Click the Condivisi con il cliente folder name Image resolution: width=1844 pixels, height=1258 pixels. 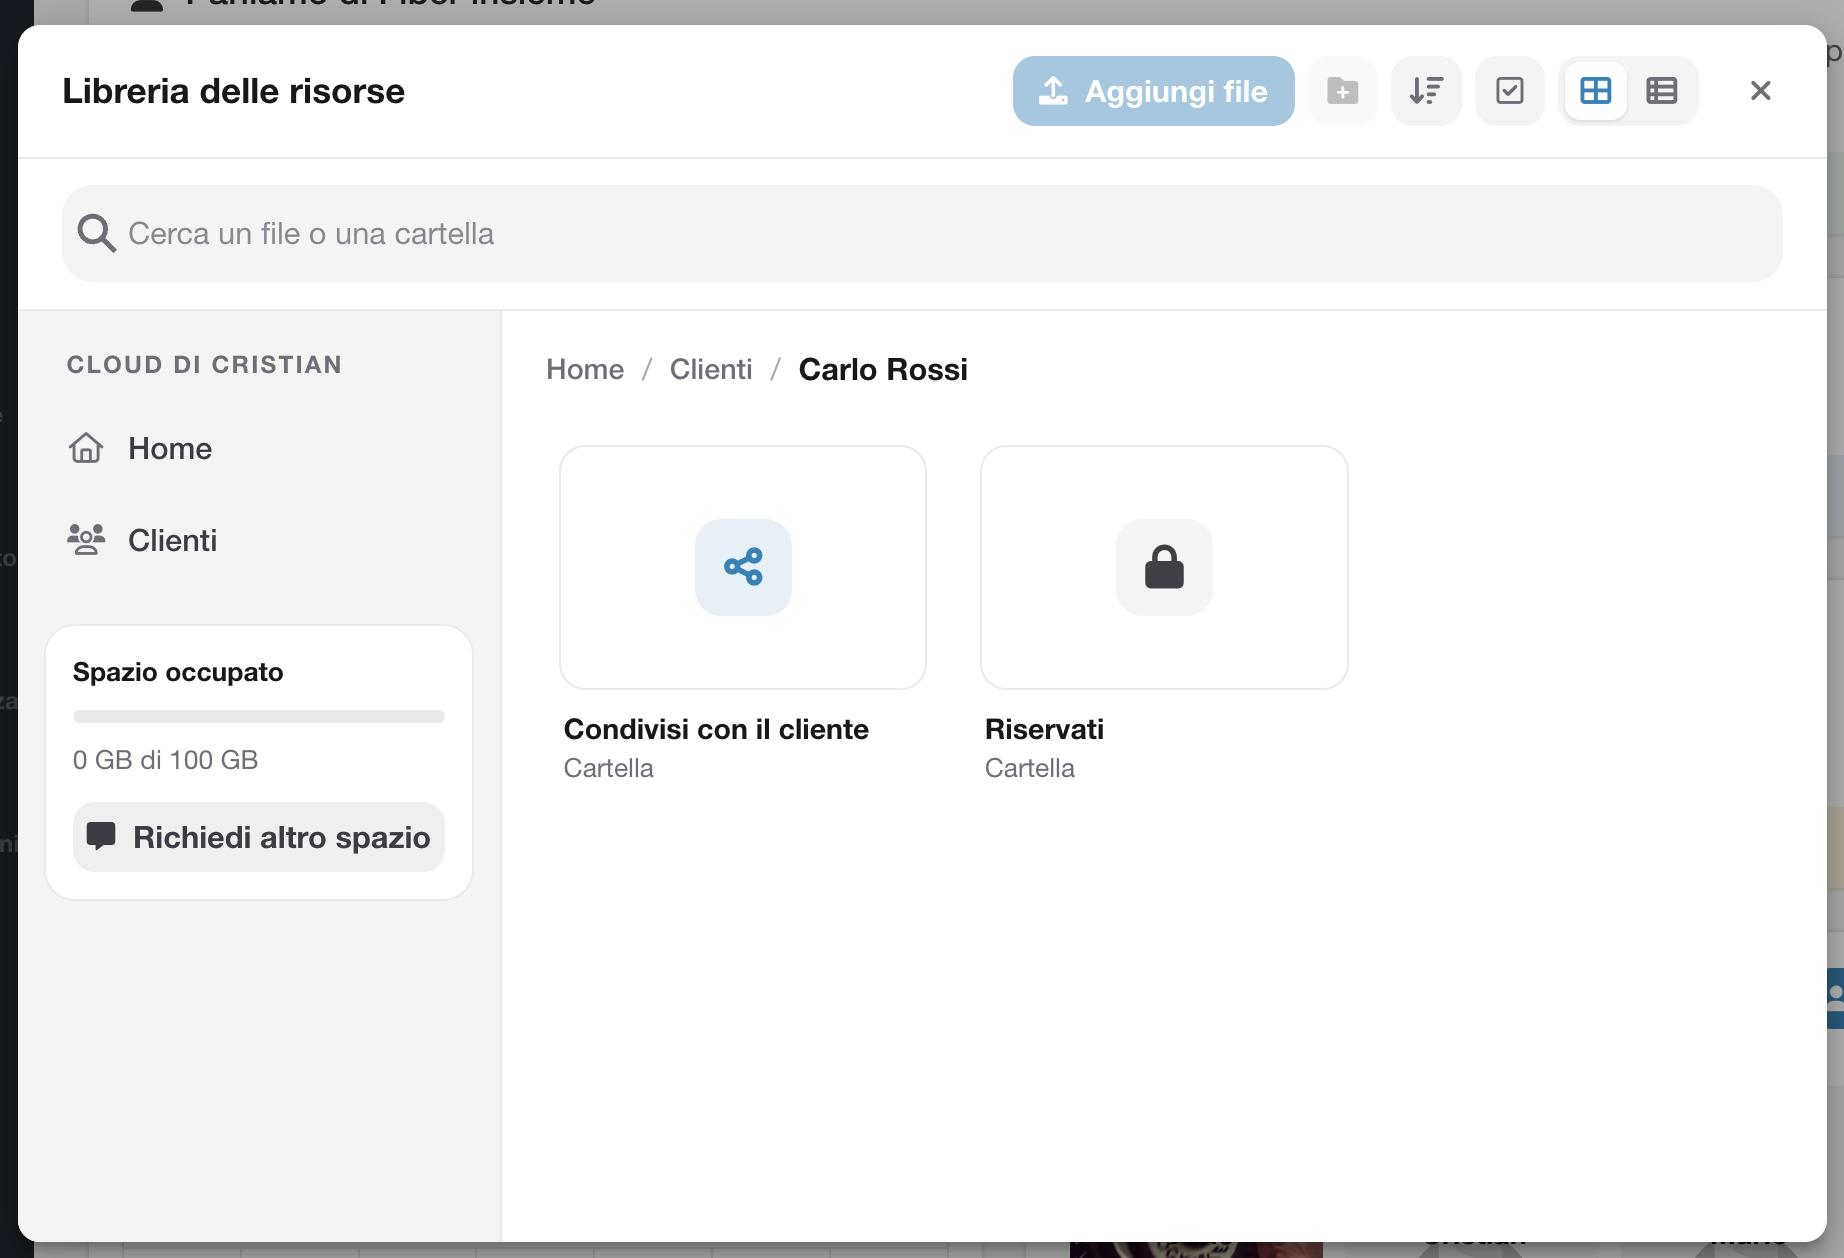[716, 729]
